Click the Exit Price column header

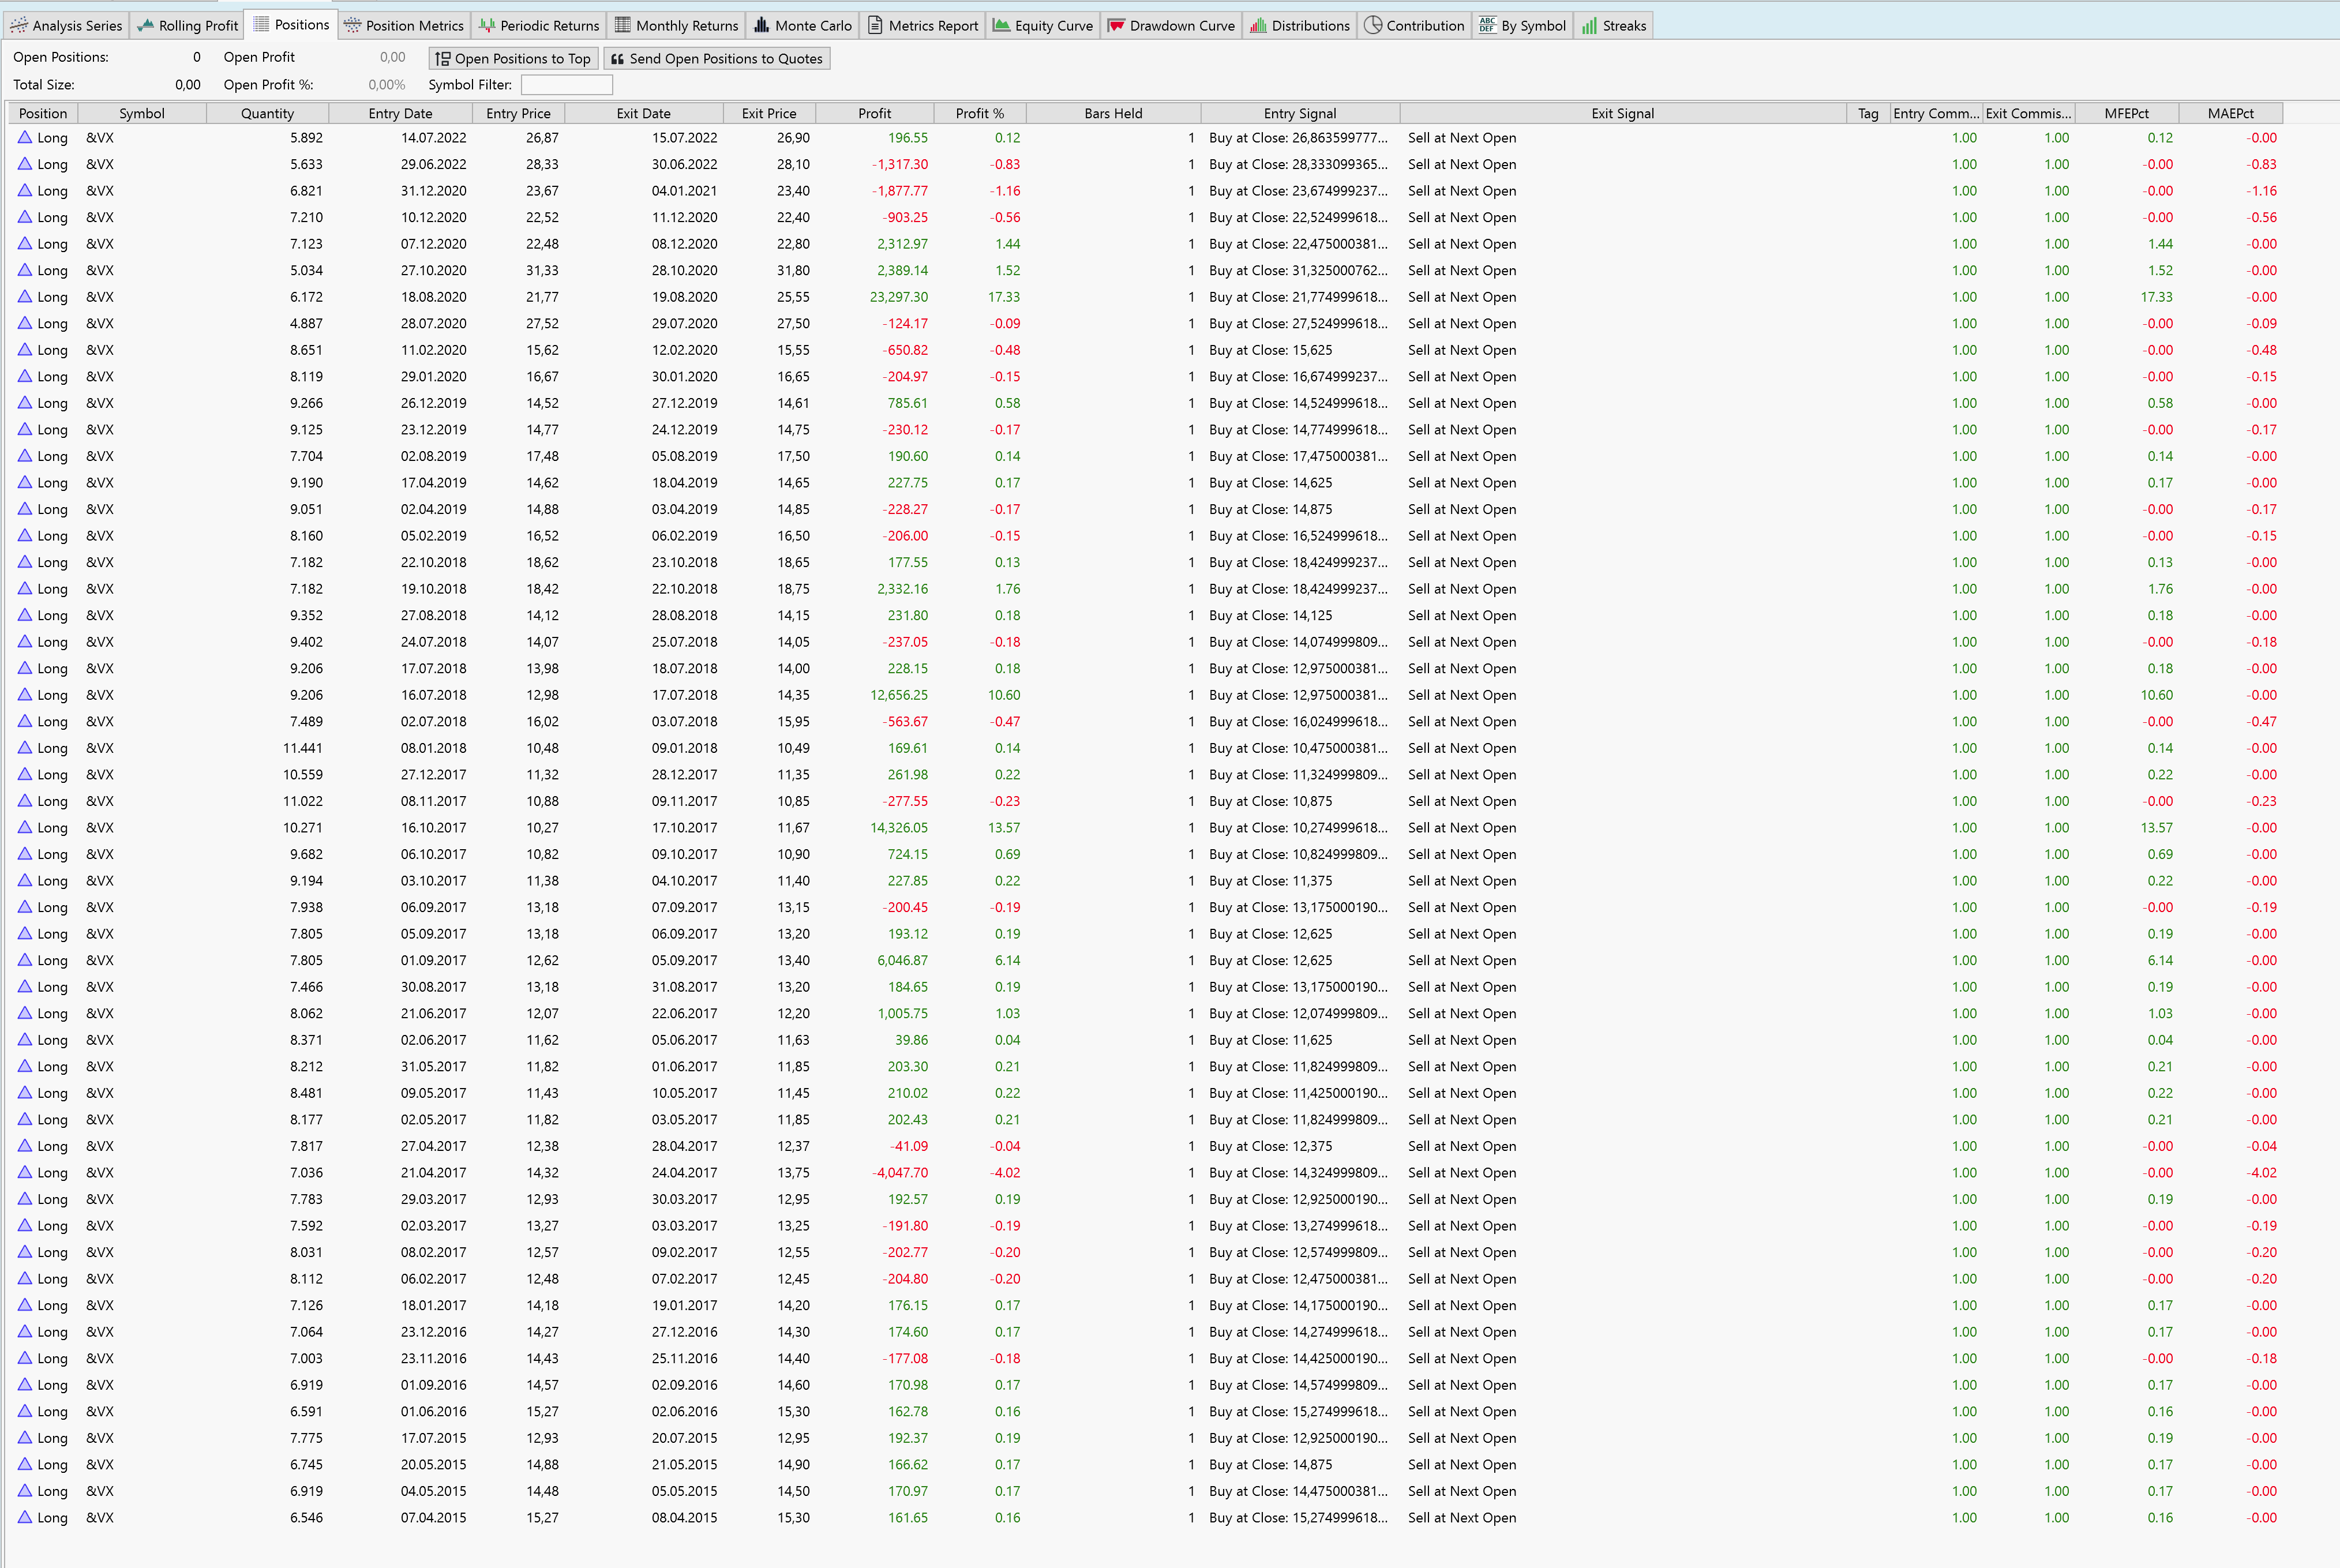[768, 113]
